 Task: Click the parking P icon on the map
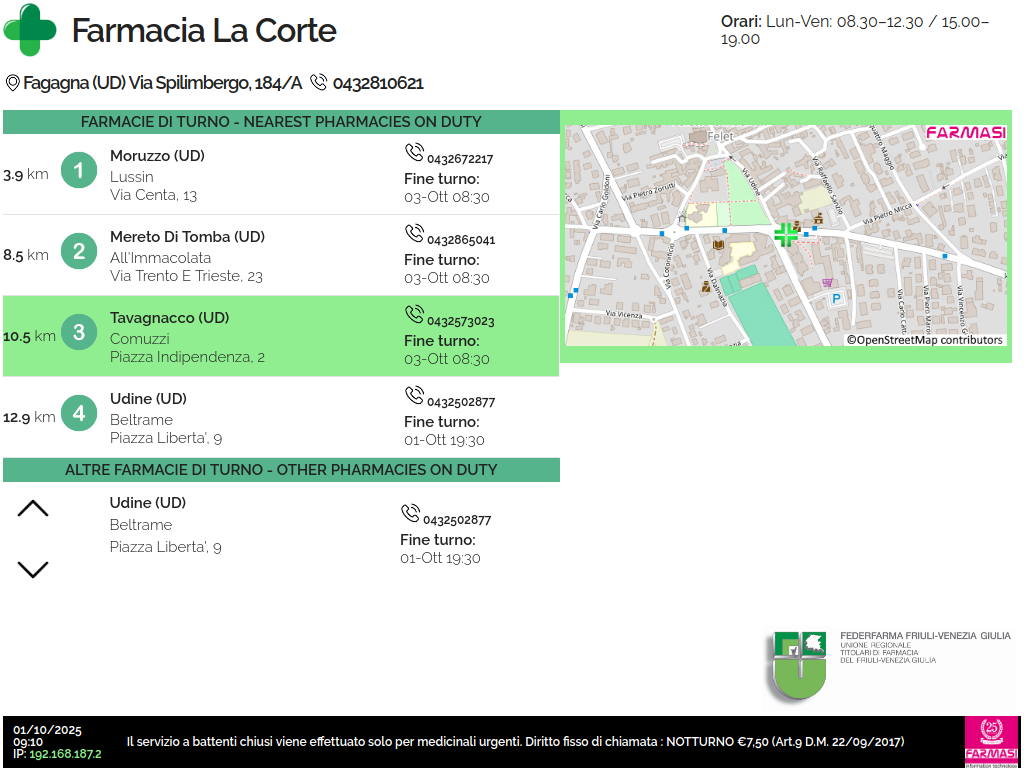[x=837, y=298]
